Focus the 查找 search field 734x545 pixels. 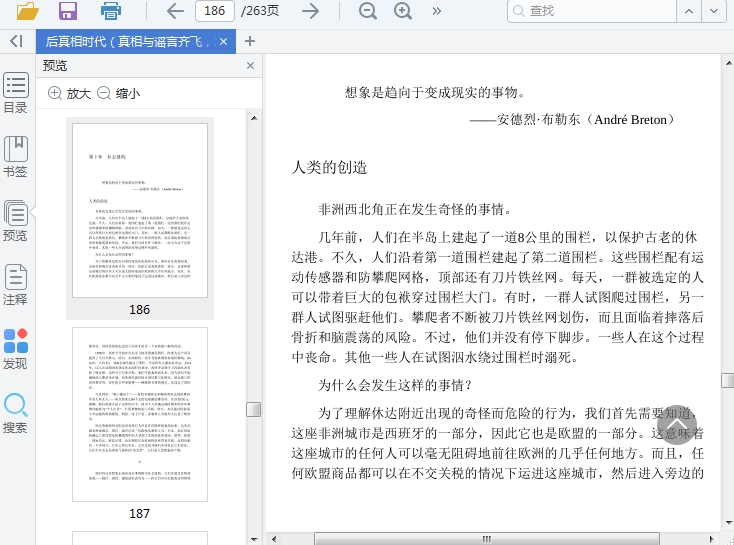(592, 11)
